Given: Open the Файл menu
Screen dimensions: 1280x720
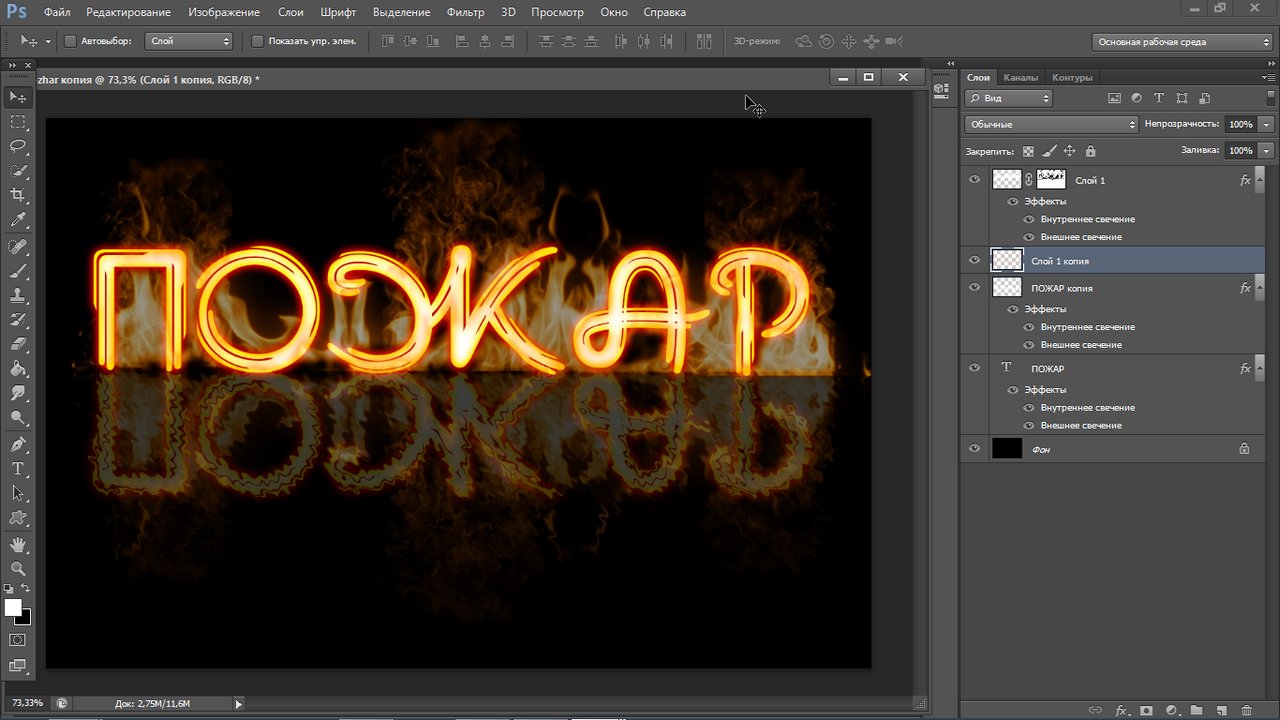Looking at the screenshot, I should (x=57, y=12).
